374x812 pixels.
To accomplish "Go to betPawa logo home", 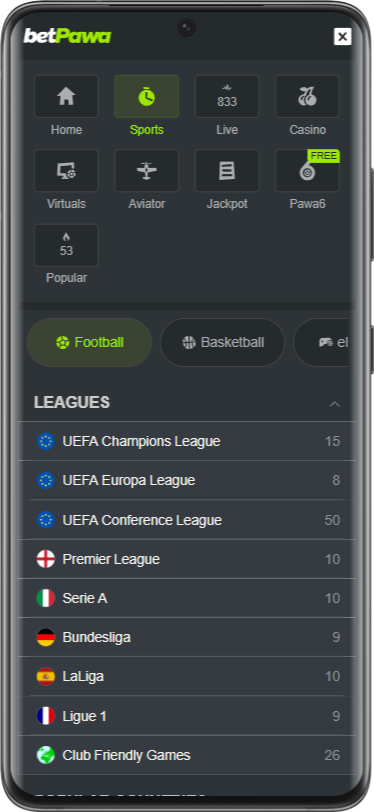I will 67,36.
